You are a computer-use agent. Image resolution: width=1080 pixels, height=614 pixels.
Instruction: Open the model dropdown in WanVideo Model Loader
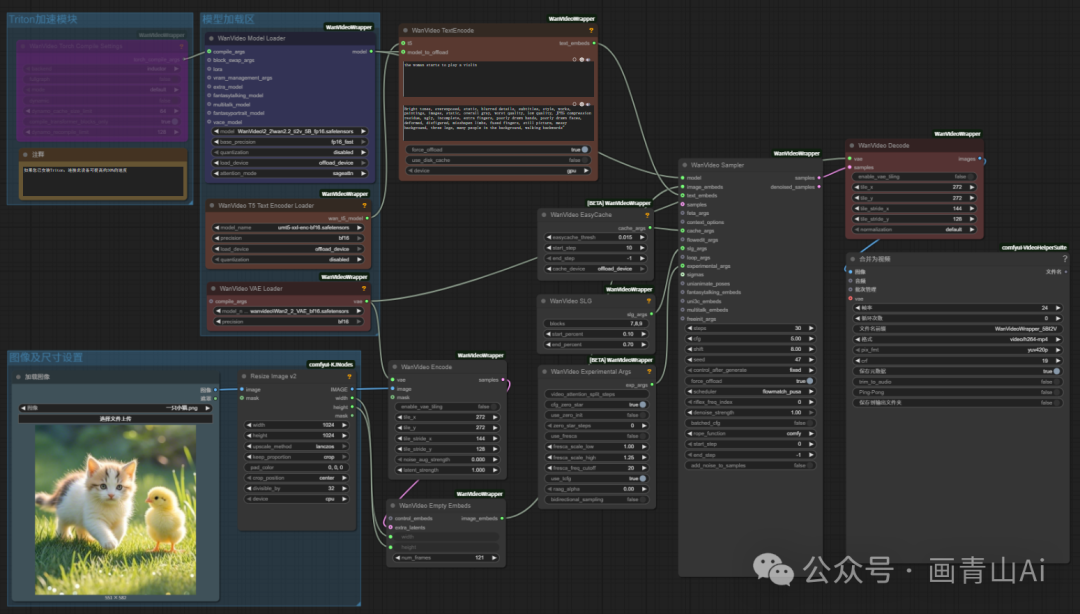(x=291, y=131)
